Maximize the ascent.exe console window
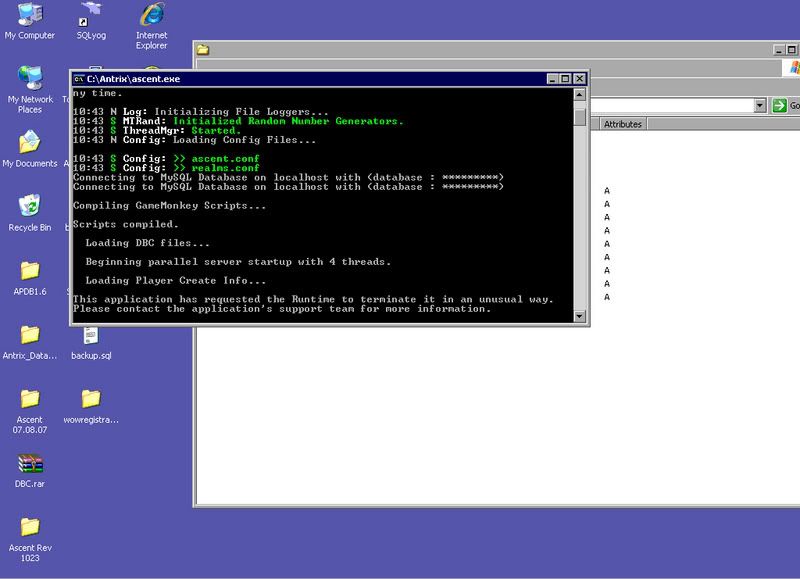Screen dimensions: 800x579 [x=565, y=78]
